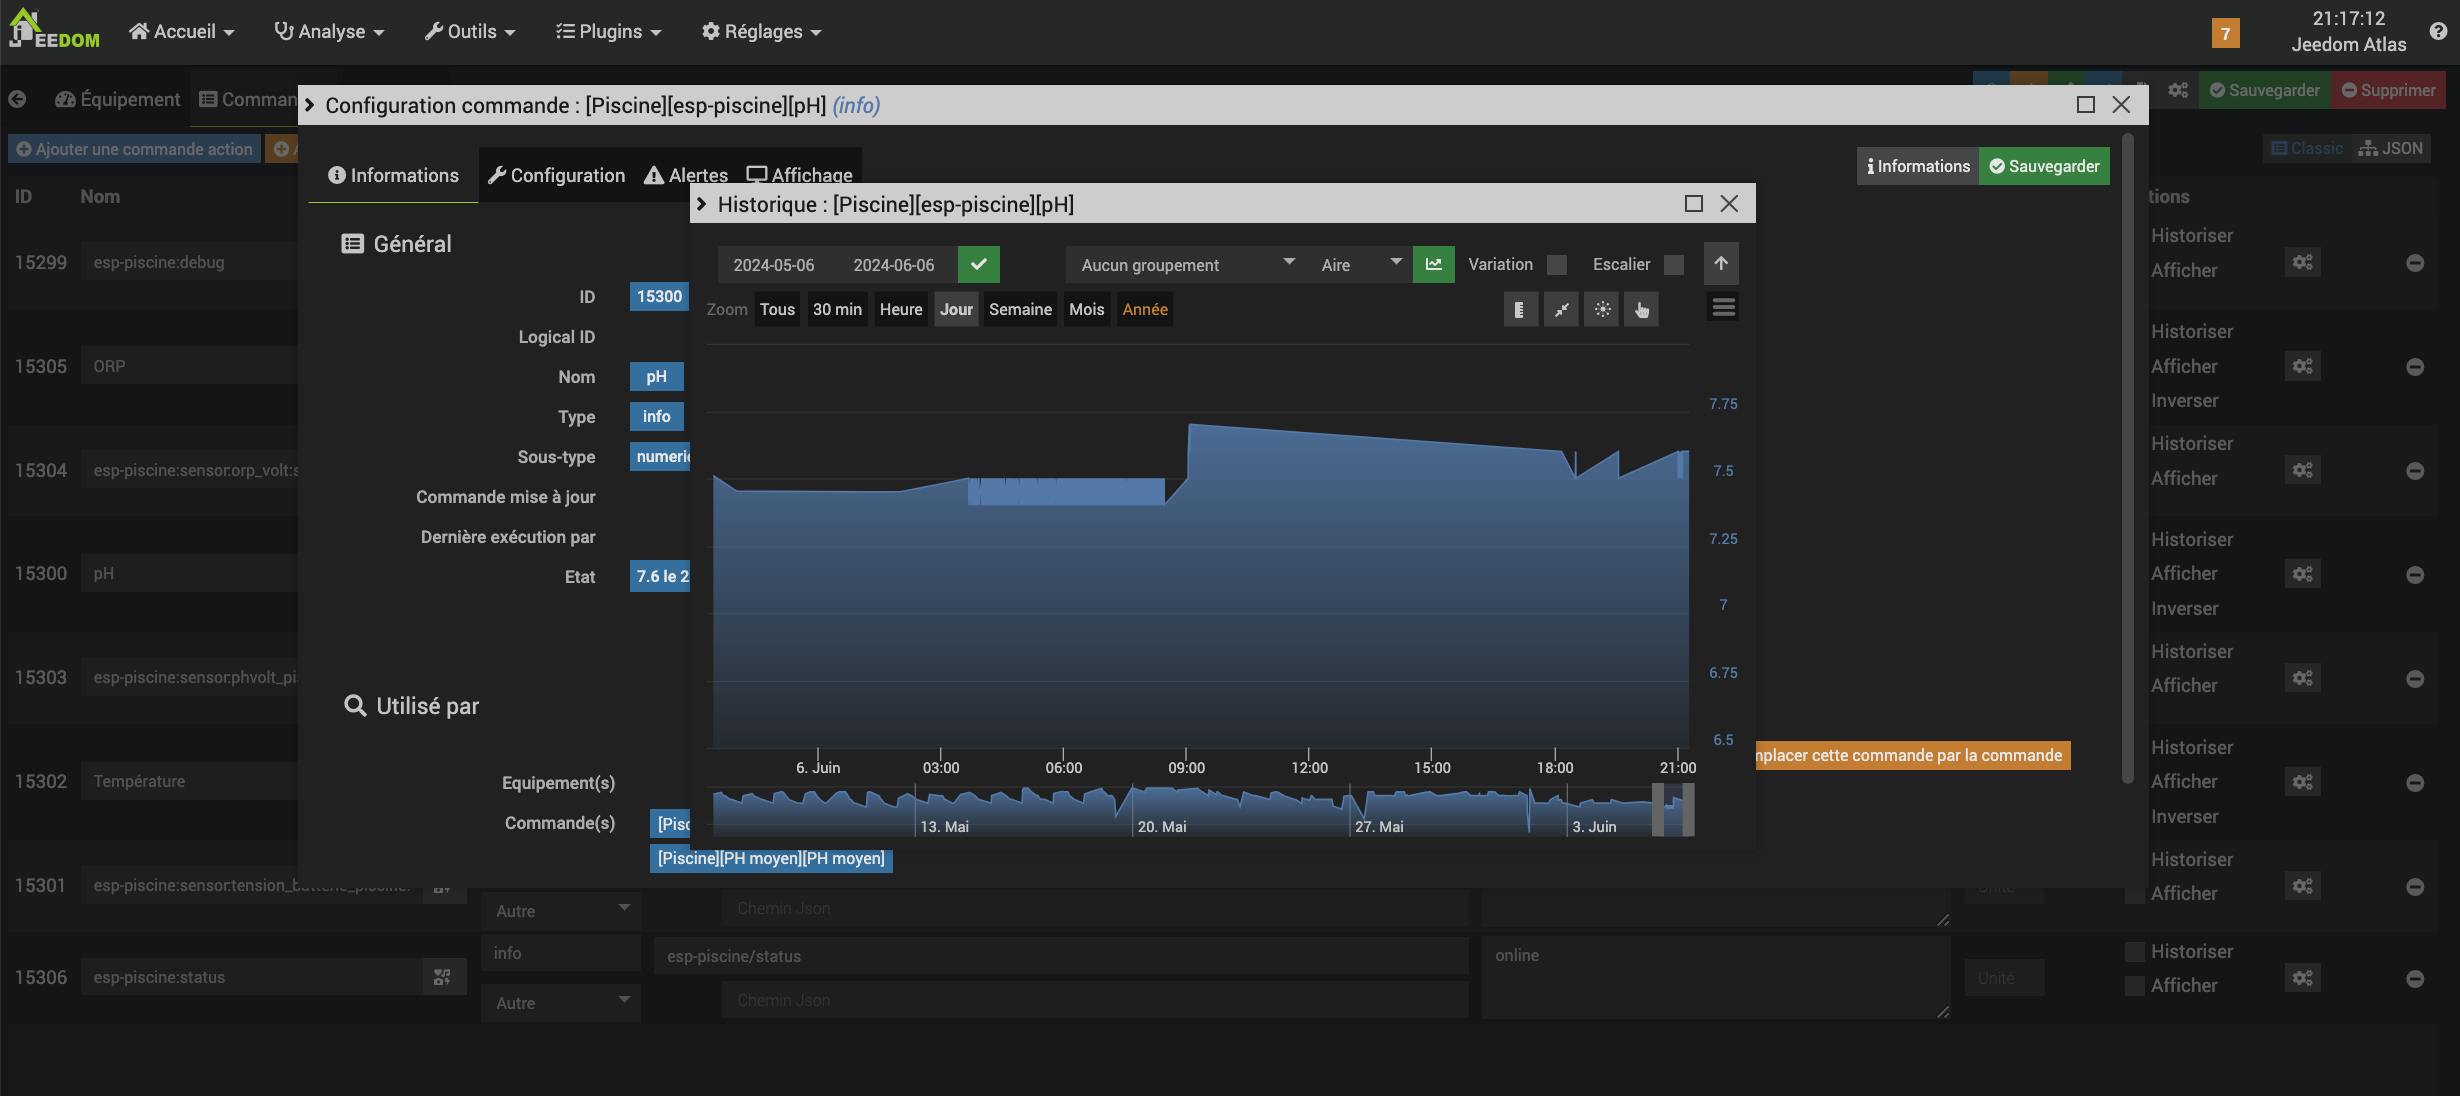2460x1096 pixels.
Task: Open the chart hamburger export menu
Action: tap(1723, 308)
